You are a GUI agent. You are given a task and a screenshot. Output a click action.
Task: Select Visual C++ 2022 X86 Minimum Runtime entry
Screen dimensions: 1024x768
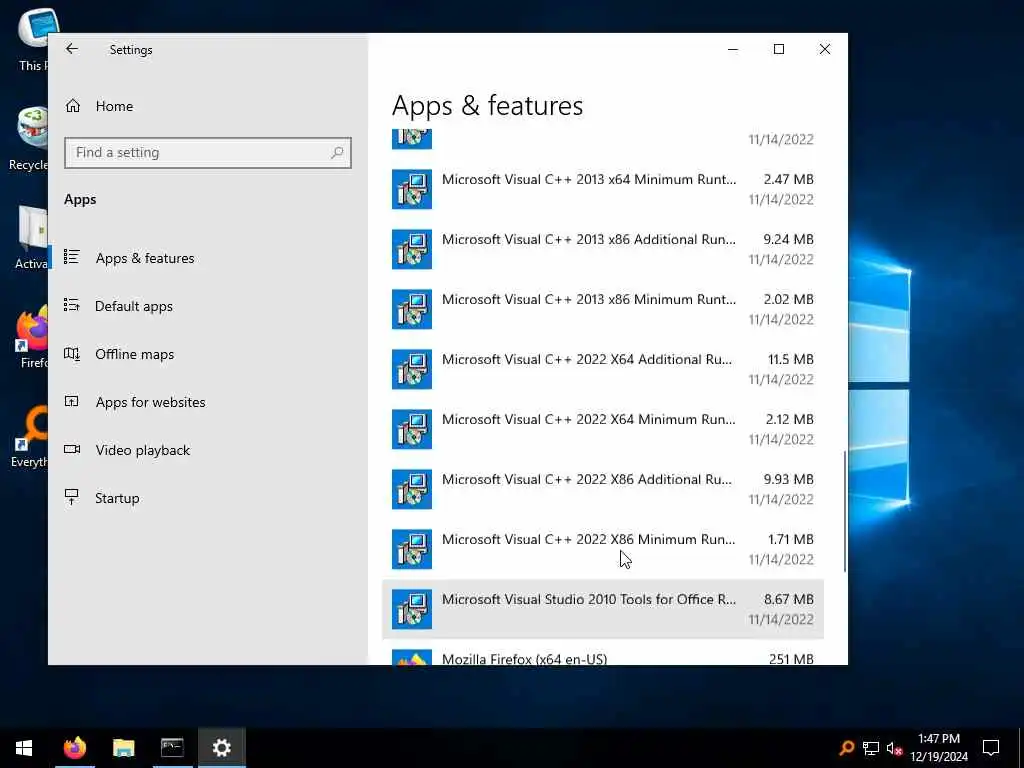[603, 550]
